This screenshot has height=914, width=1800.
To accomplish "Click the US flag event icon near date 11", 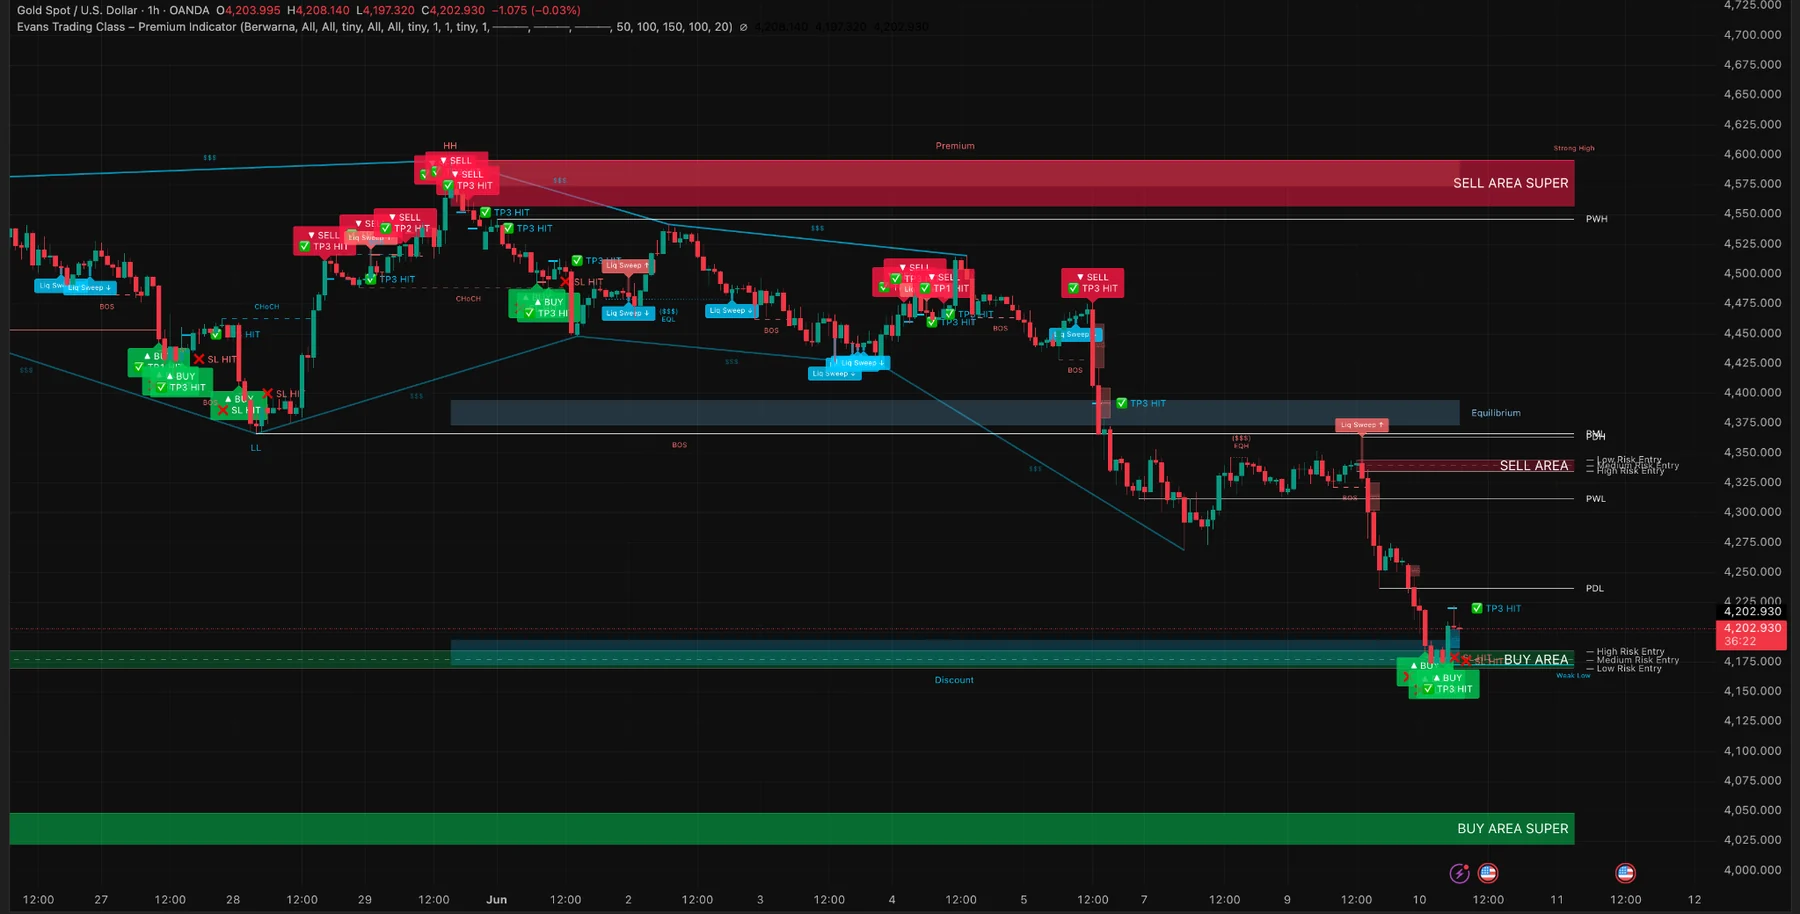I will click(x=1625, y=873).
